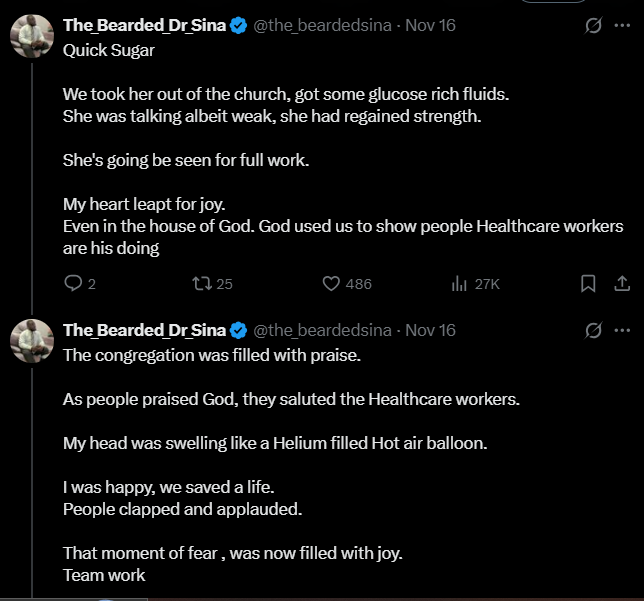The image size is (644, 601).
Task: Reply to the Quick Sugar tweet
Action: pyautogui.click(x=73, y=284)
